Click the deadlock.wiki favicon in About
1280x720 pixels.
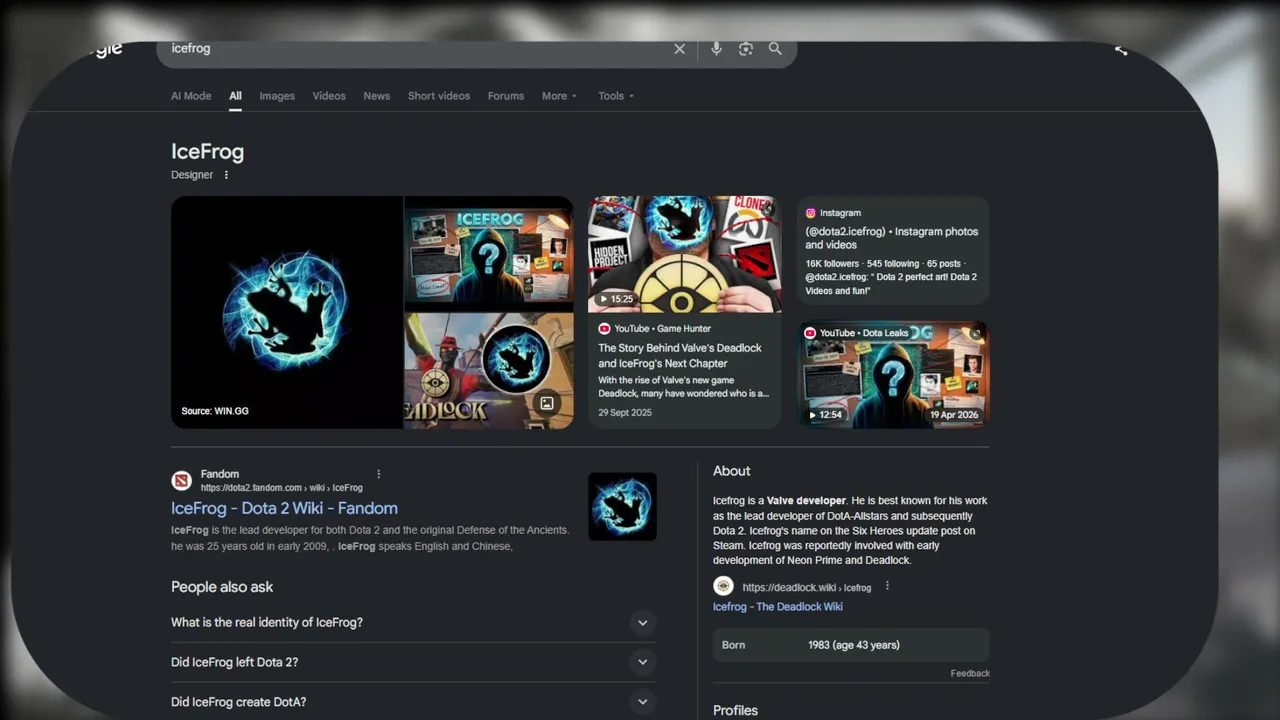click(723, 587)
